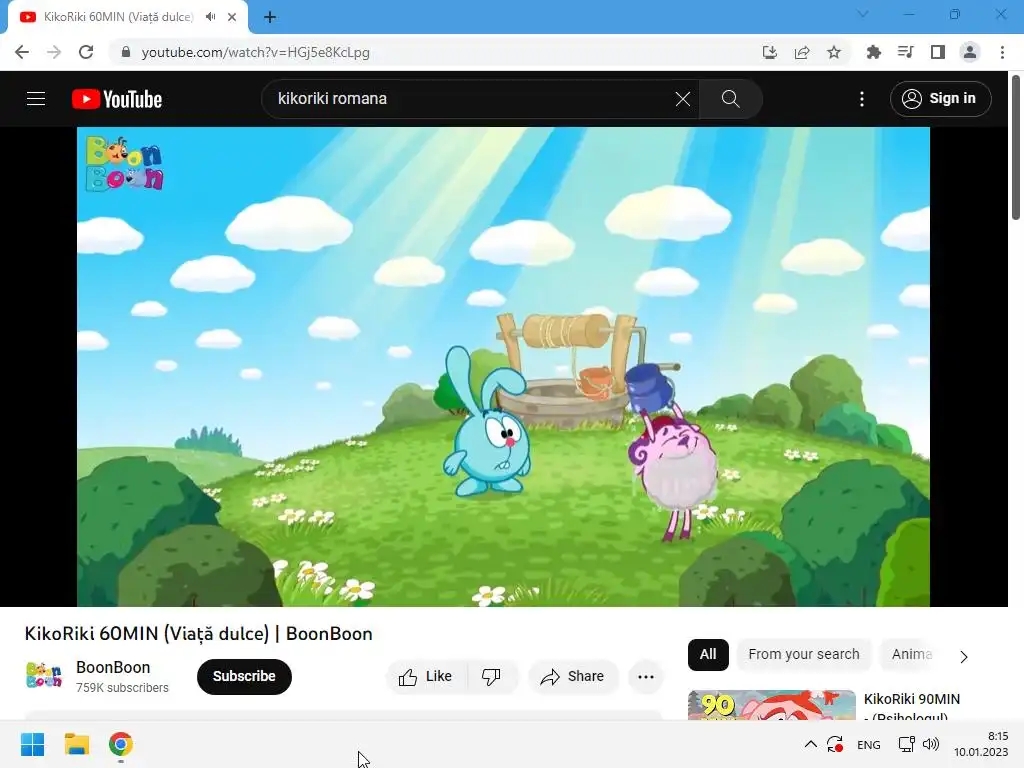Reload the YouTube page
Screen dimensions: 1024x768
click(86, 52)
